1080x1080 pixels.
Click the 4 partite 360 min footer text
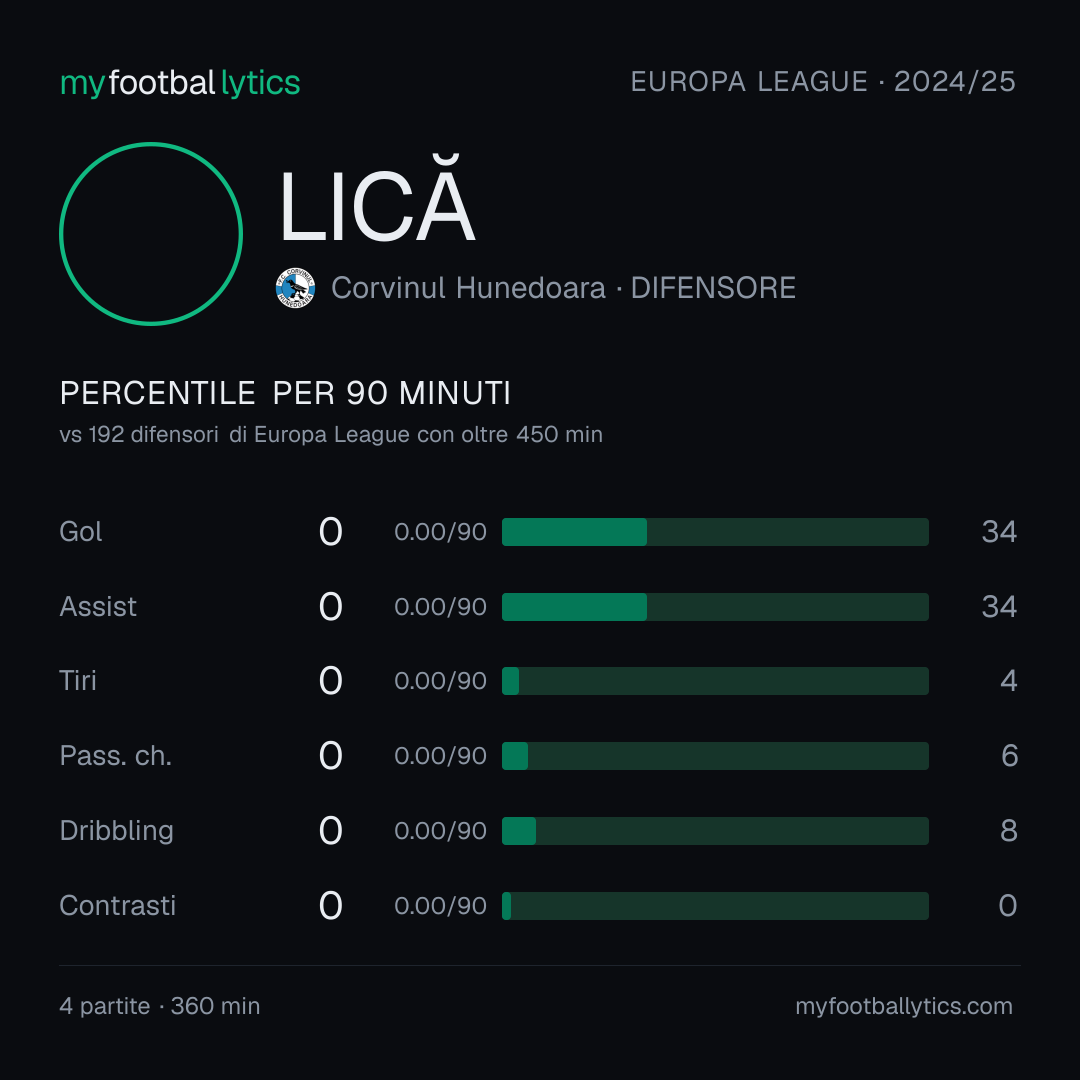(160, 1006)
